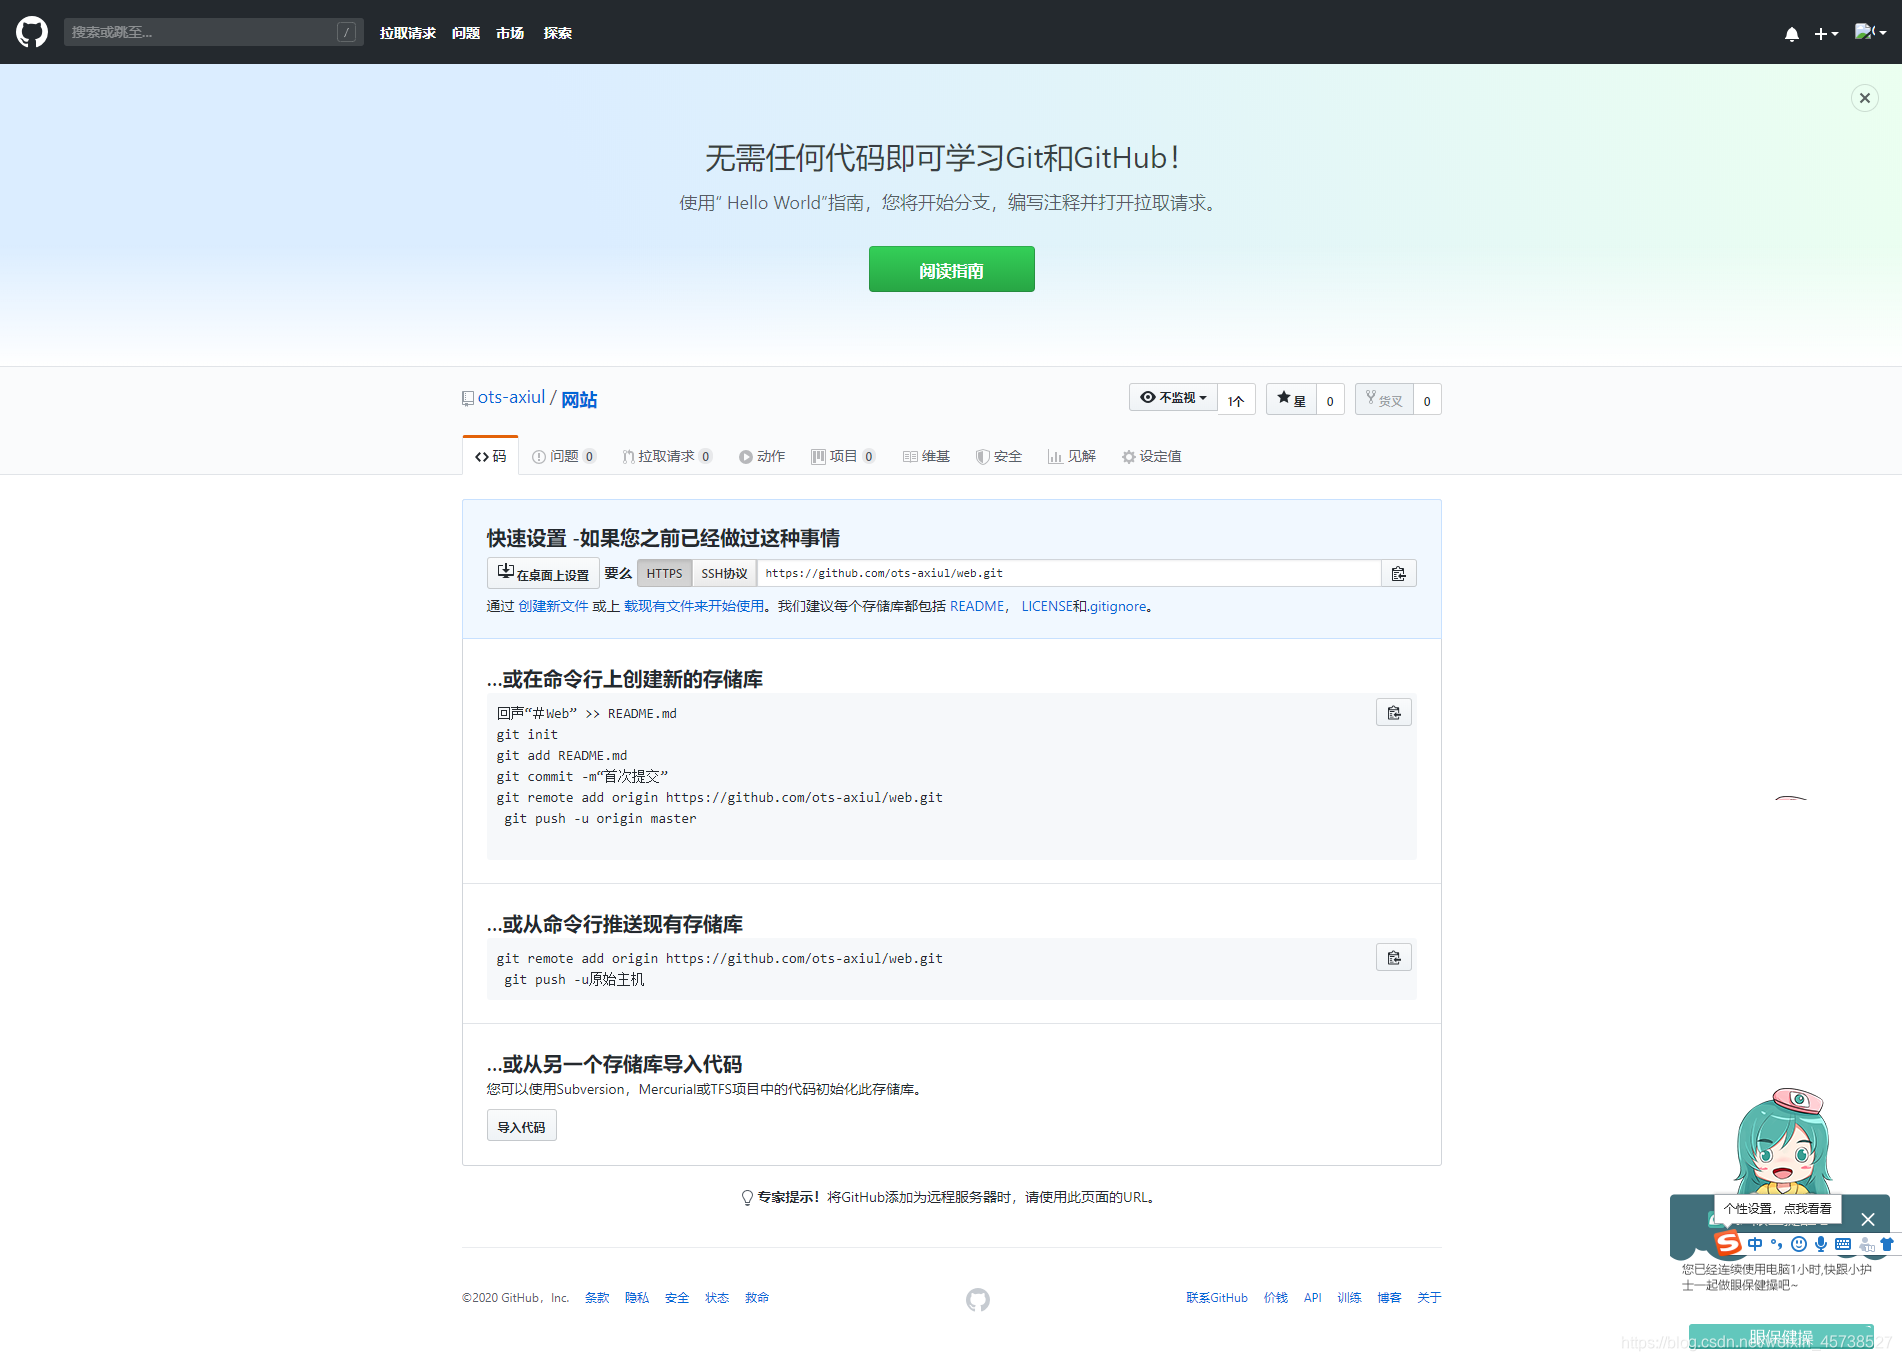
Task: Toggle the 中 Chinese input mode
Action: click(x=1755, y=1244)
